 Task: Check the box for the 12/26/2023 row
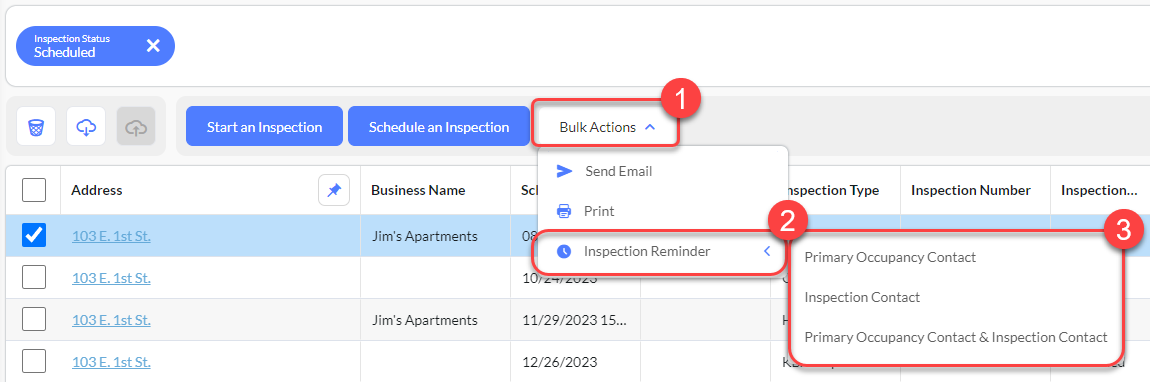34,361
